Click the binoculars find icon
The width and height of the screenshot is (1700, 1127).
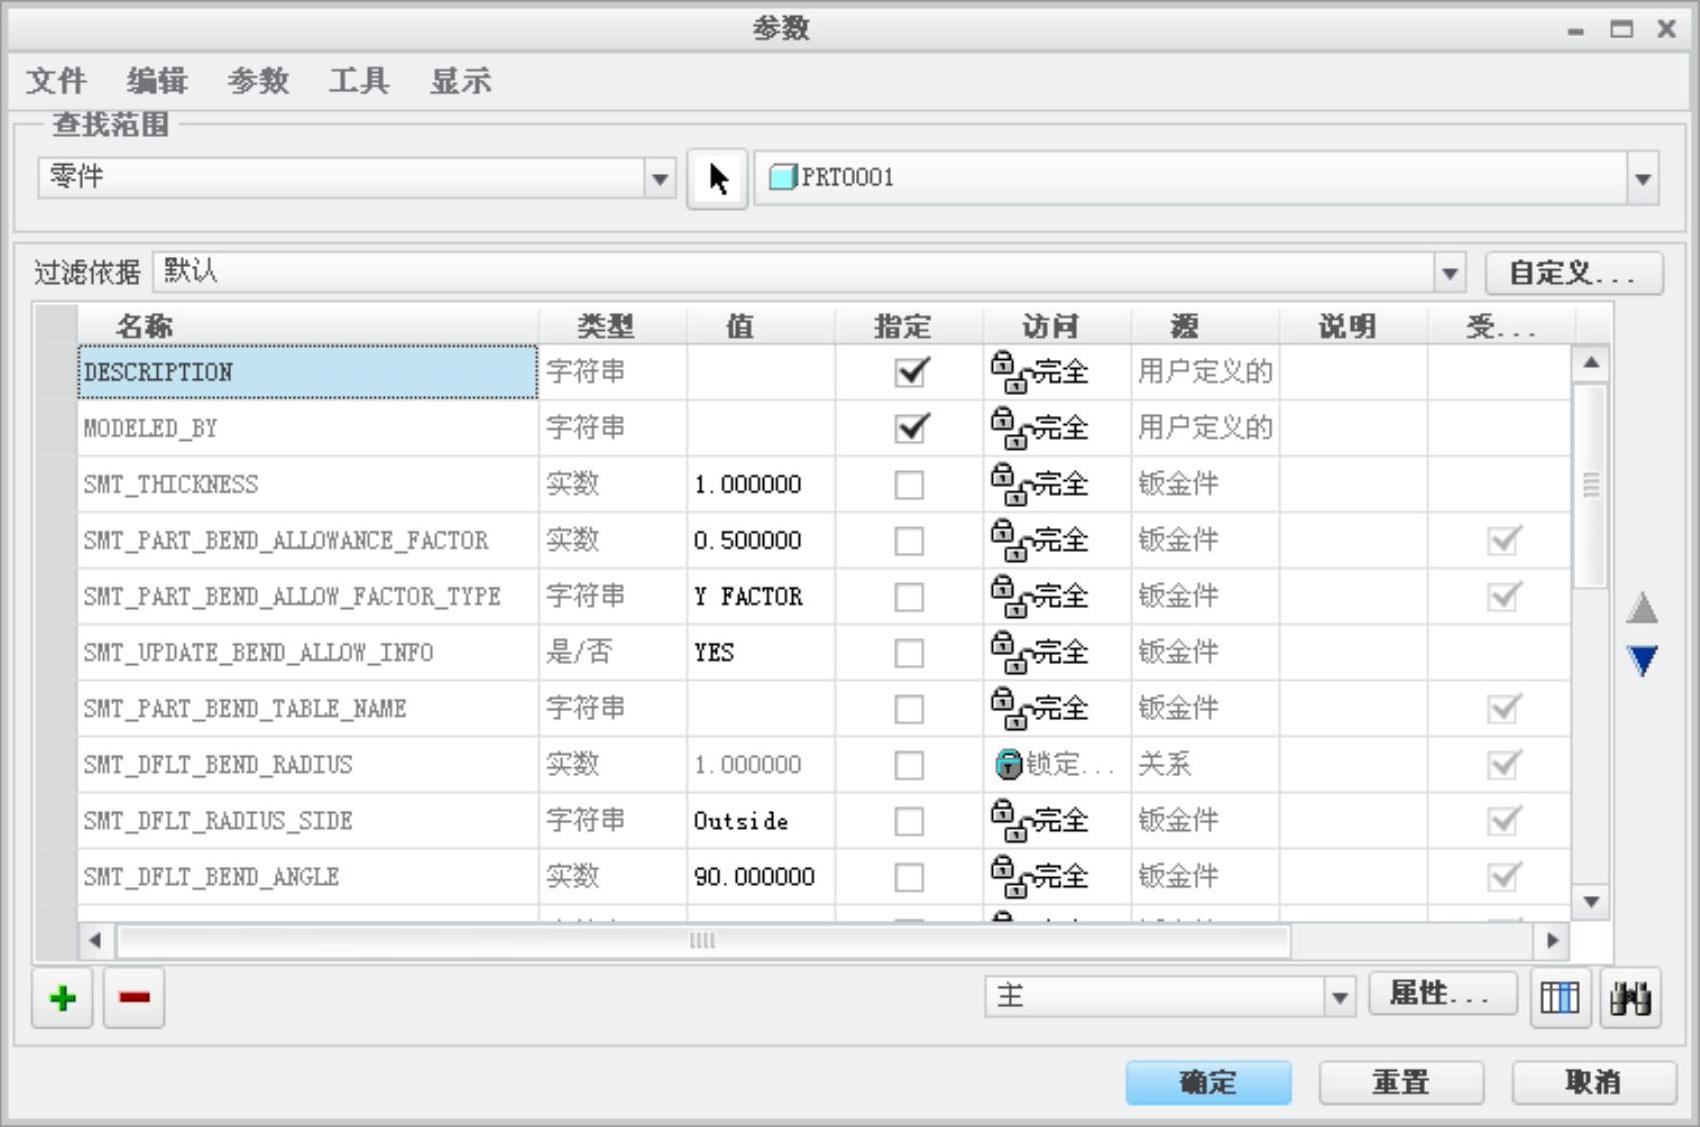click(1630, 997)
